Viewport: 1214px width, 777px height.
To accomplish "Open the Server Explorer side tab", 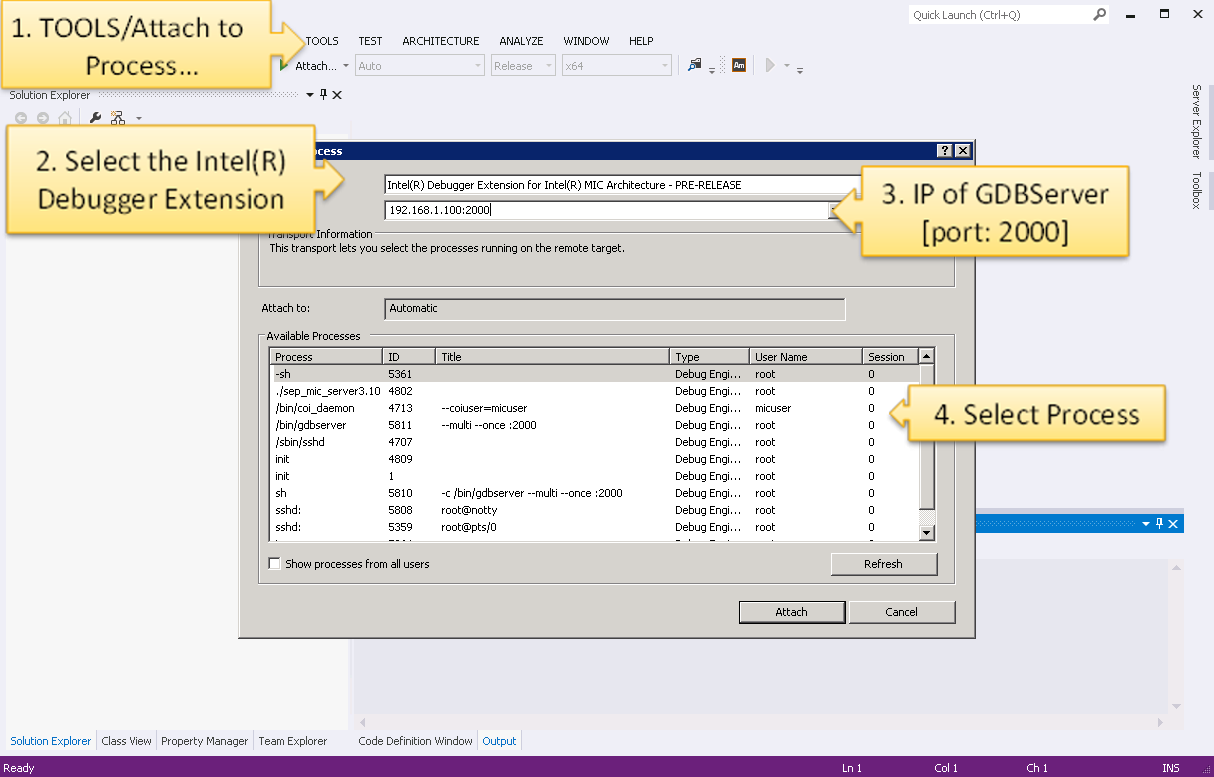I will point(1196,121).
